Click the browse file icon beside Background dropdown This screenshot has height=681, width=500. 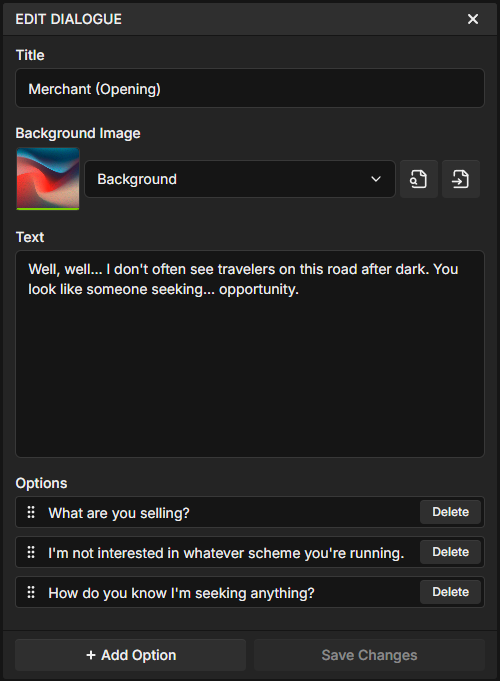(x=418, y=179)
